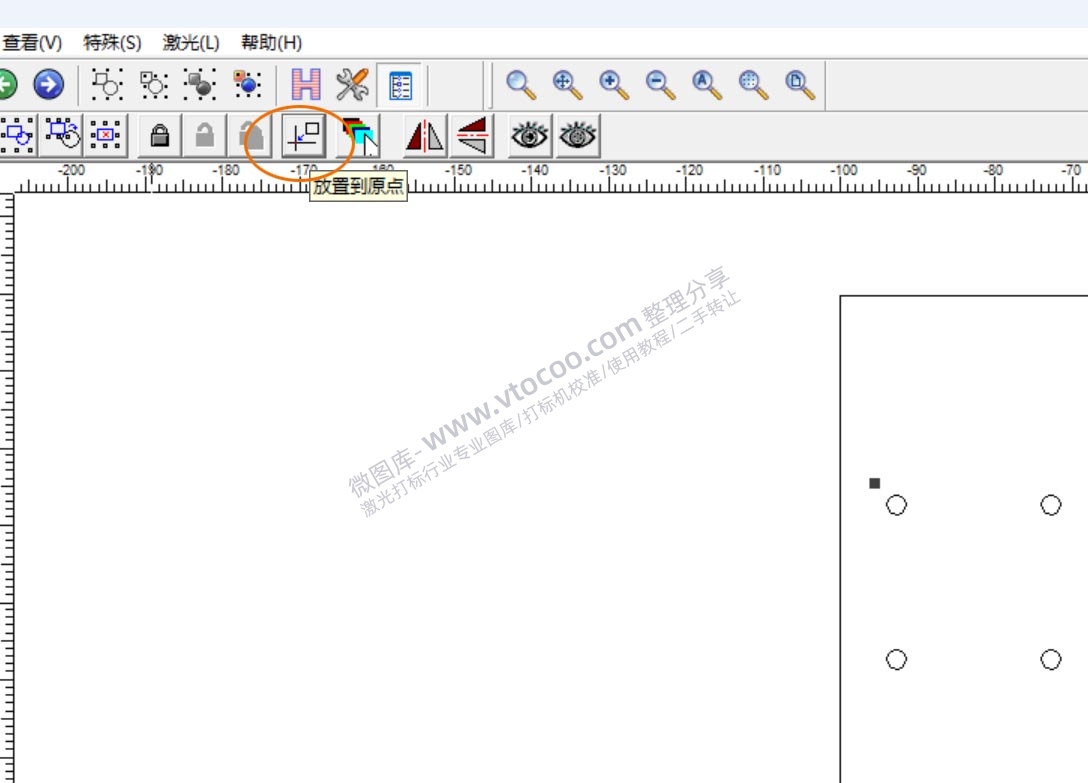Open the 帮助(H) menu
Image resolution: width=1088 pixels, height=783 pixels.
[x=271, y=43]
